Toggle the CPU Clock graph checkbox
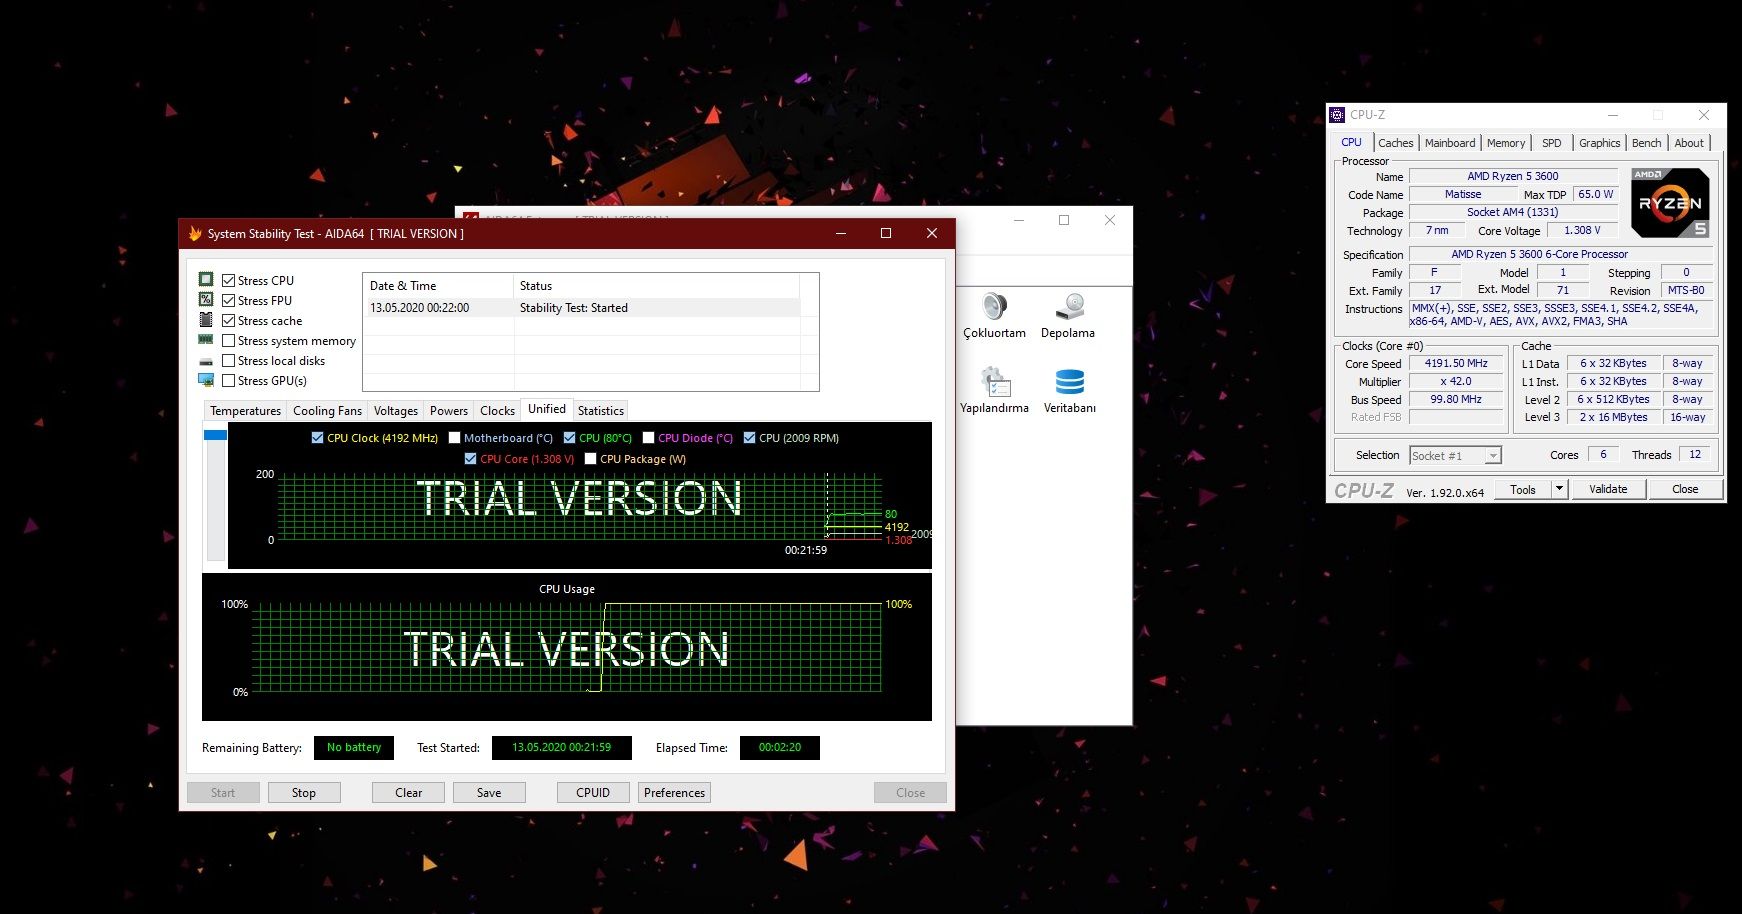This screenshot has height=914, width=1742. pyautogui.click(x=318, y=438)
